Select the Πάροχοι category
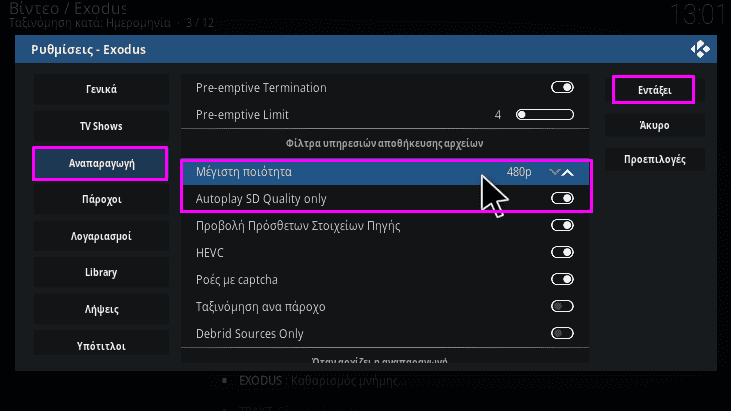This screenshot has height=411, width=731. 101,199
